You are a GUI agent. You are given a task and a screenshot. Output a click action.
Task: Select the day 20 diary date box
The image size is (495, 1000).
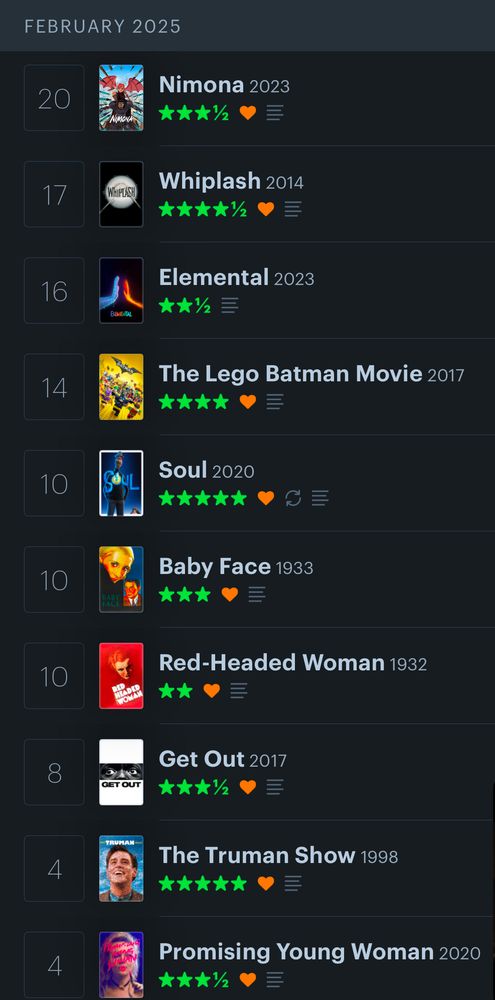(54, 98)
